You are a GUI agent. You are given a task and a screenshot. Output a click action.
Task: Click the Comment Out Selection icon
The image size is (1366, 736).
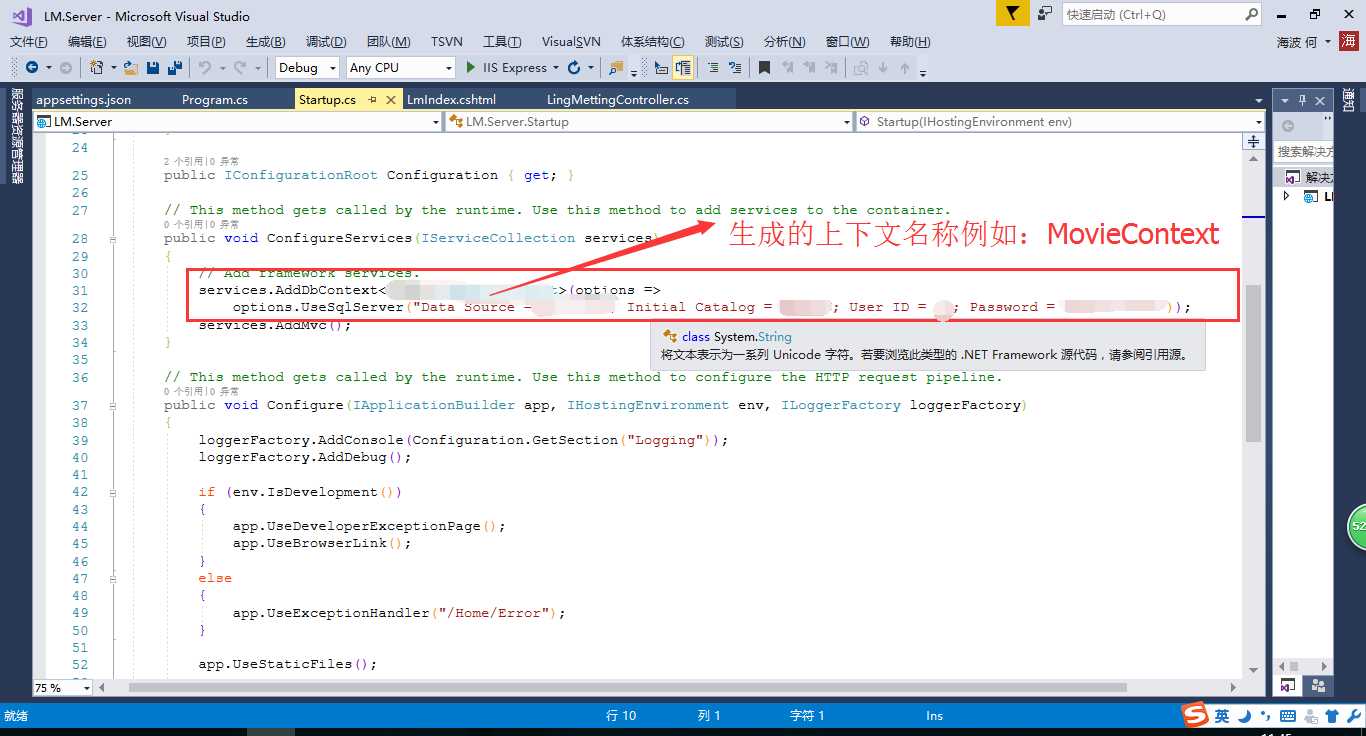661,67
